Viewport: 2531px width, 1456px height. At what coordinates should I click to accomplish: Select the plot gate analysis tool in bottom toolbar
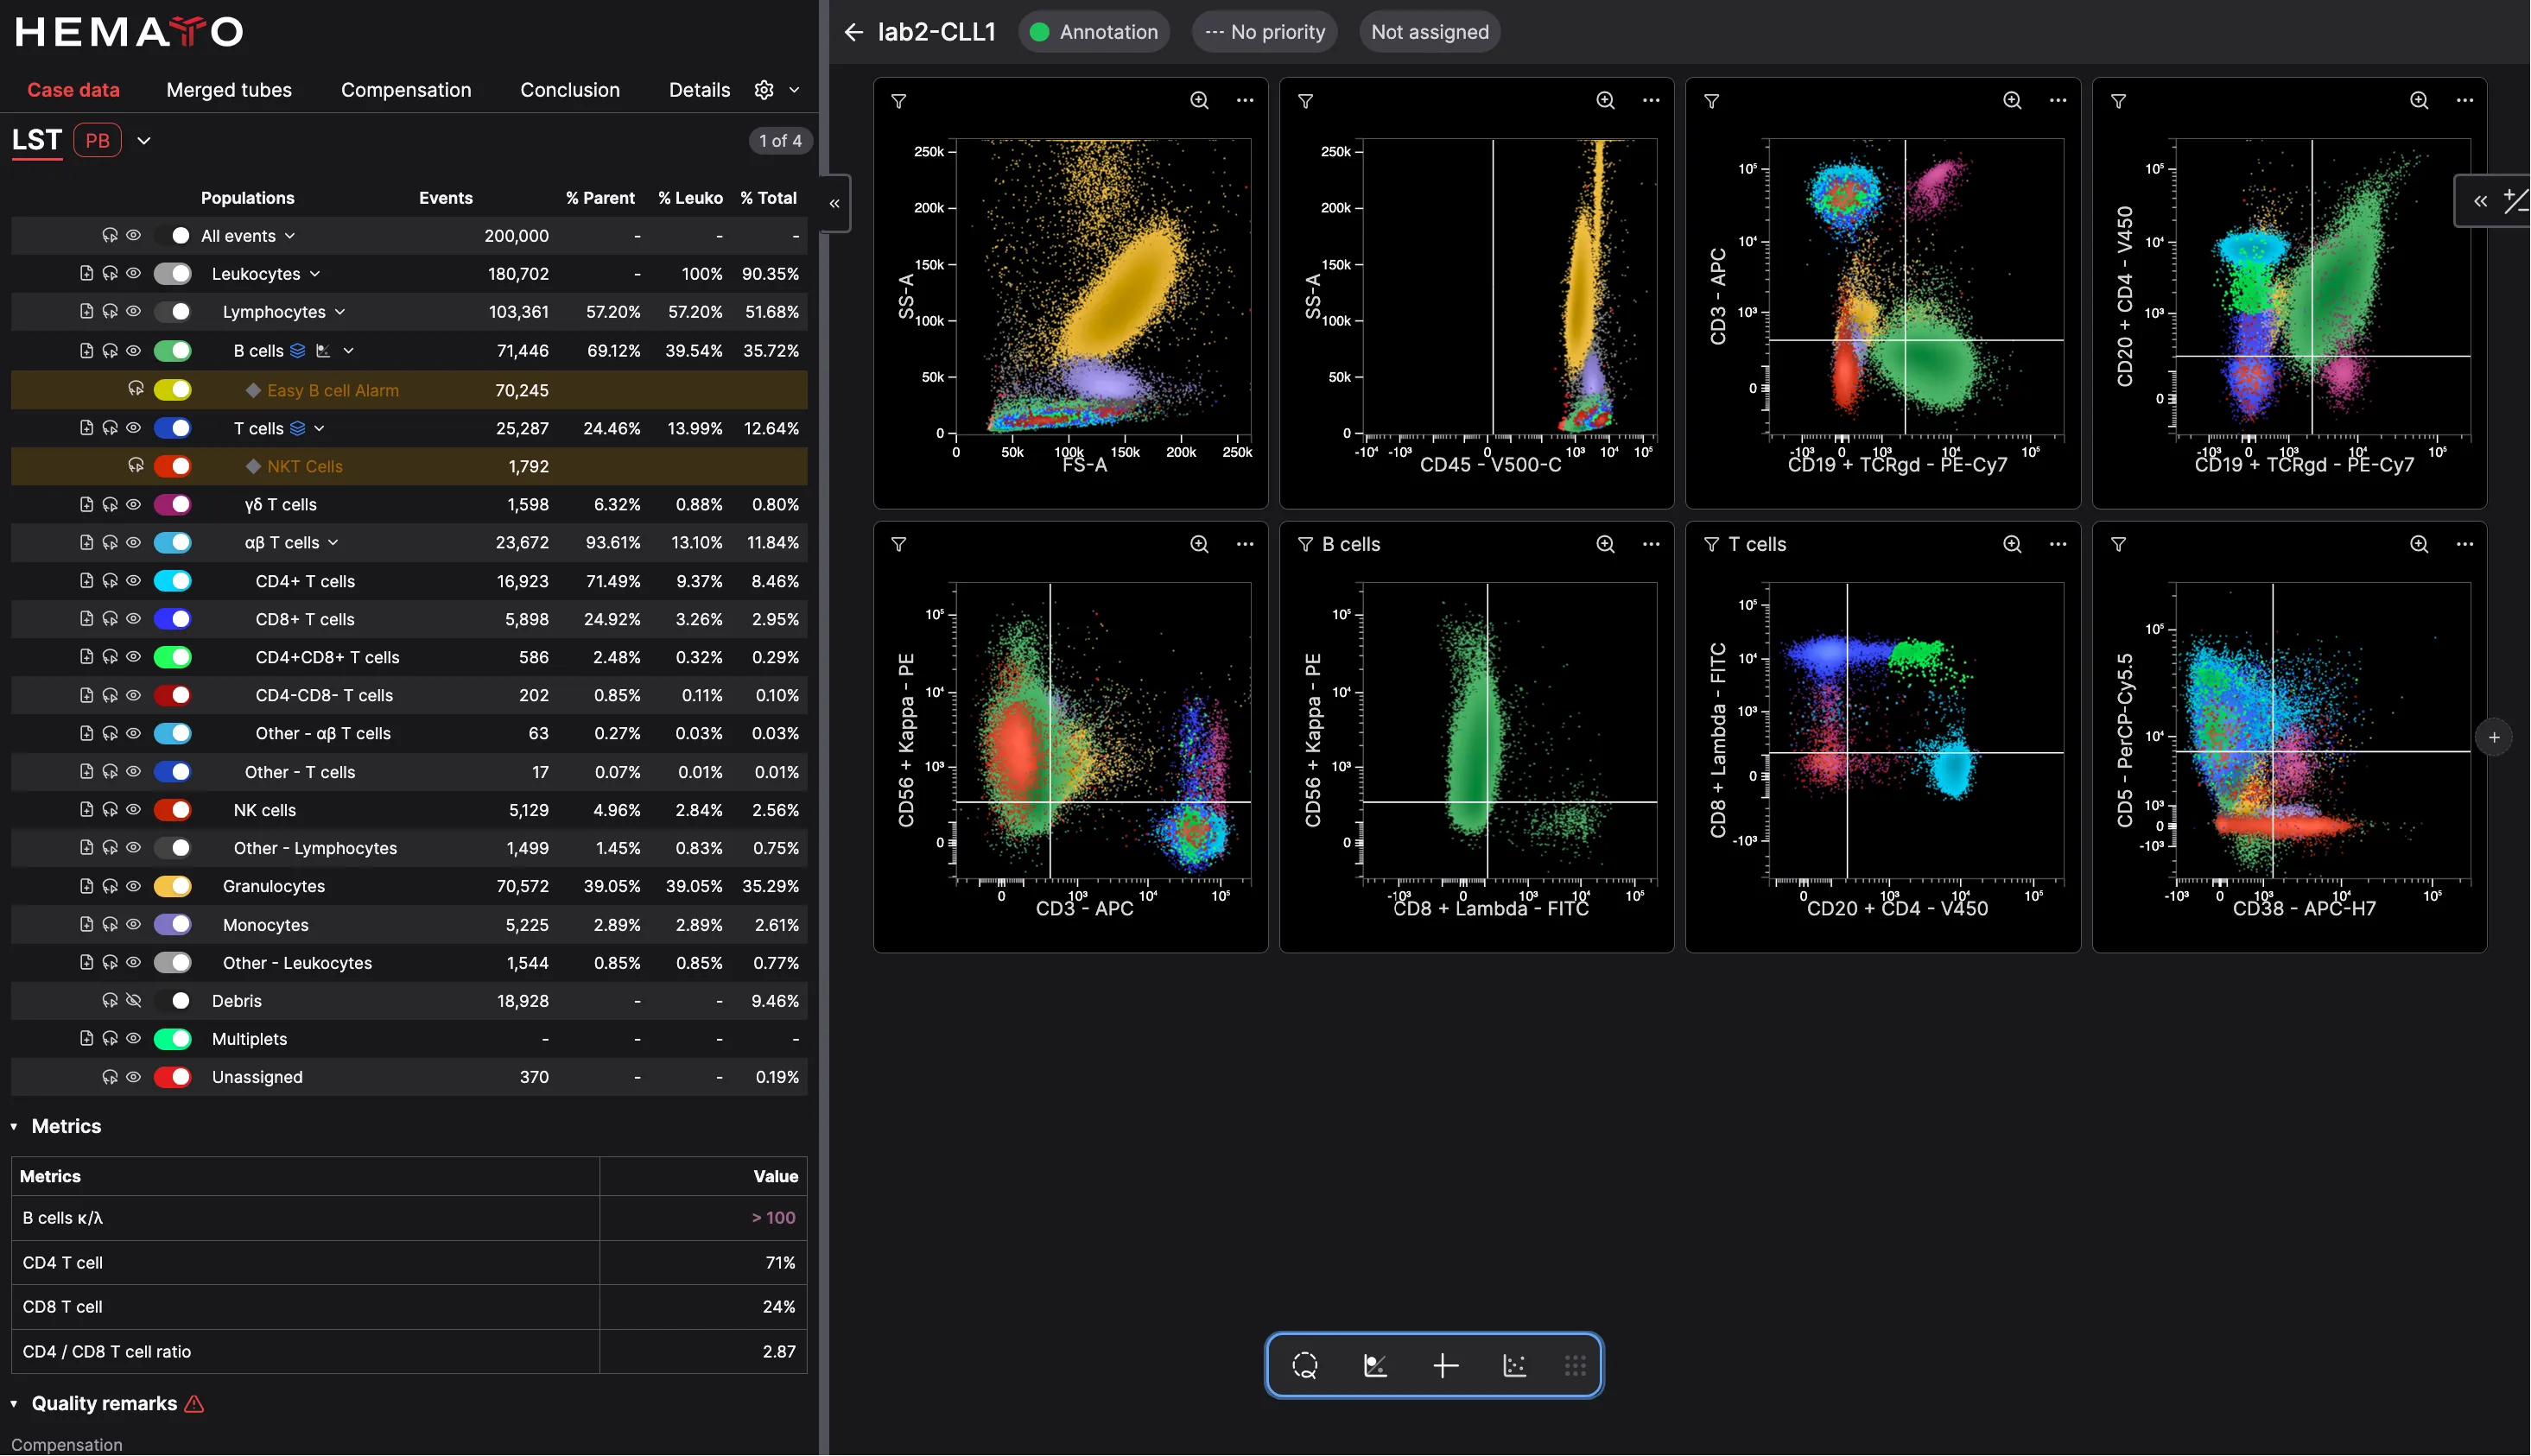1375,1365
